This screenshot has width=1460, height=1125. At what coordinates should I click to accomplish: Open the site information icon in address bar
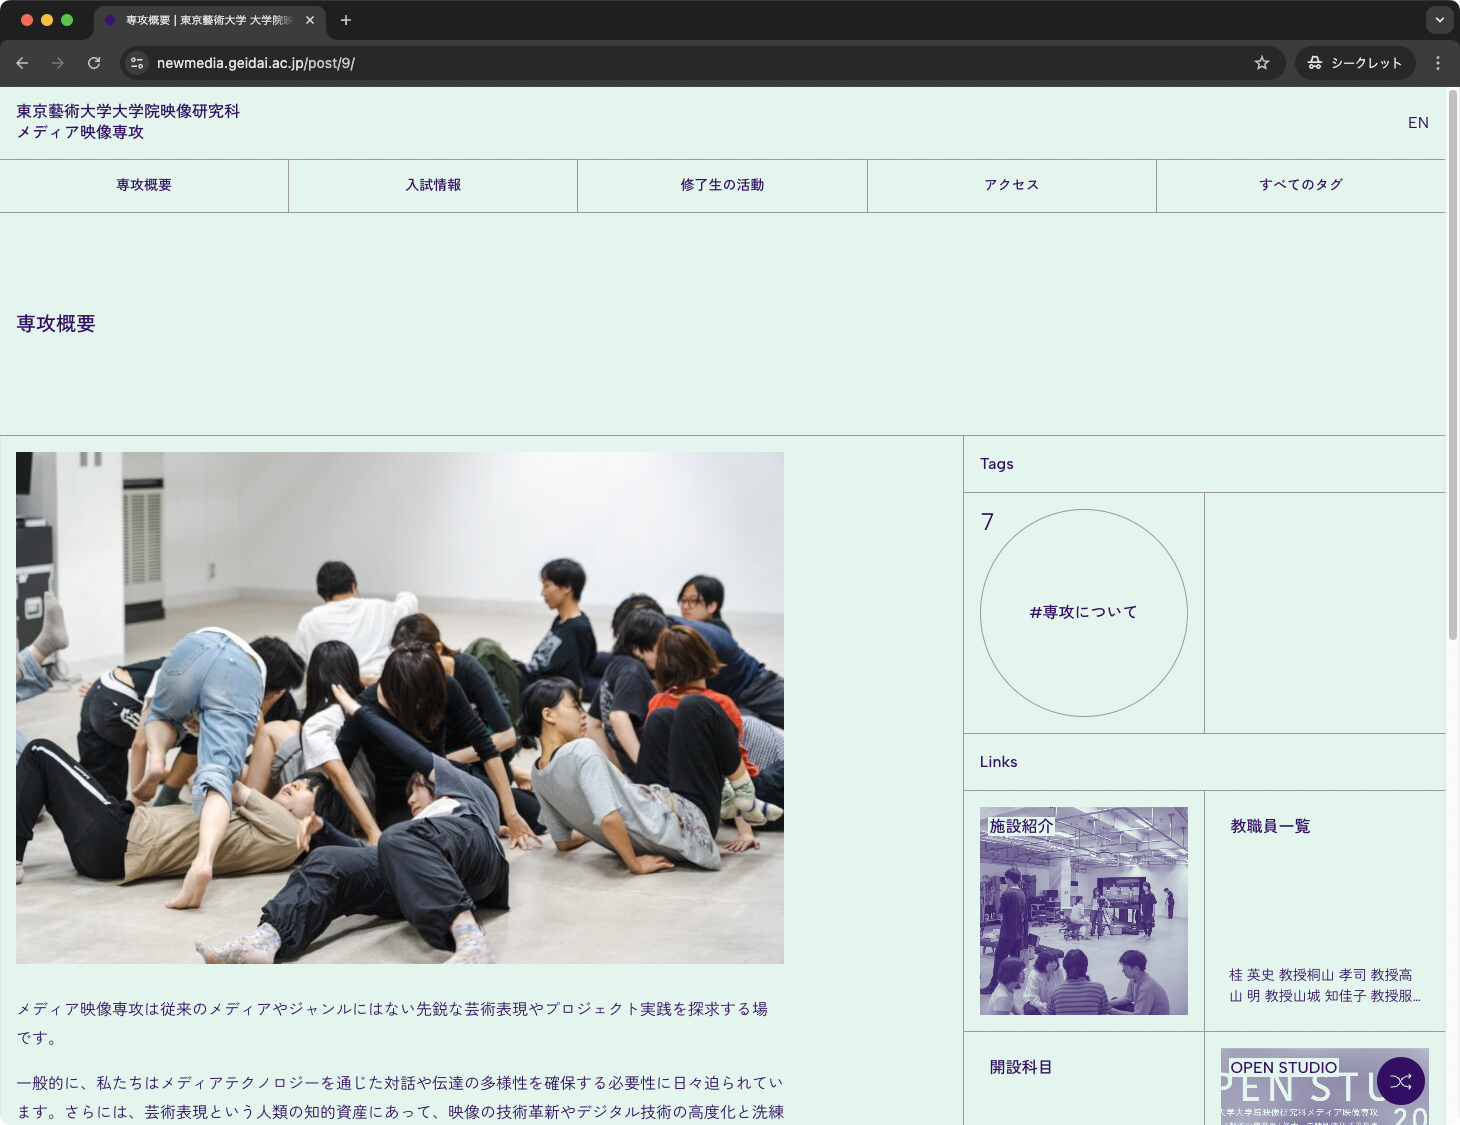pyautogui.click(x=137, y=63)
